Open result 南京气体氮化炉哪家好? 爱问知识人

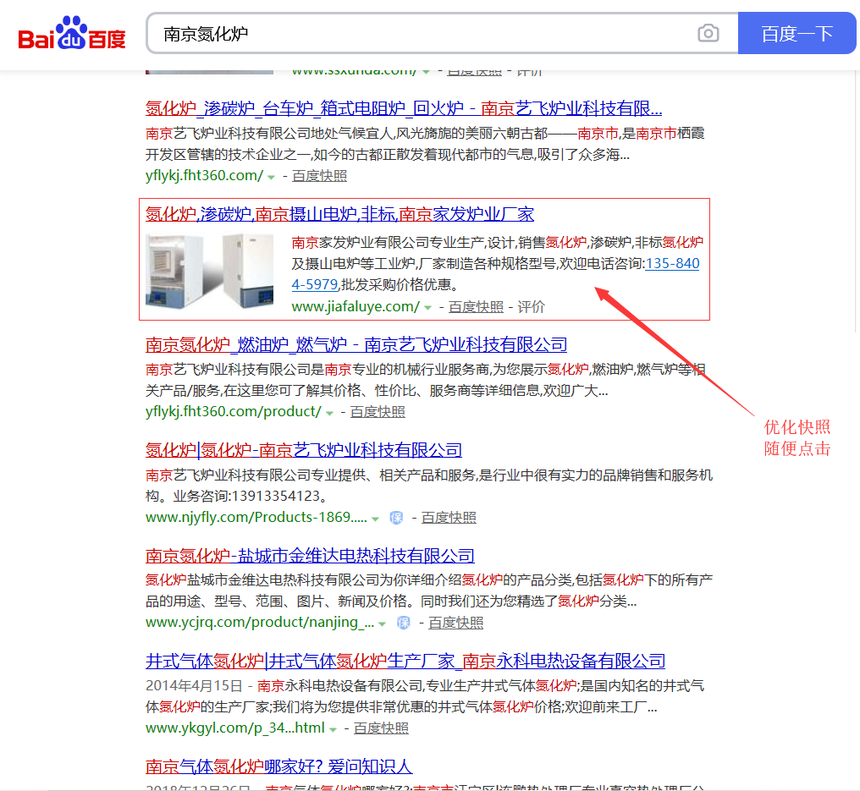click(279, 766)
